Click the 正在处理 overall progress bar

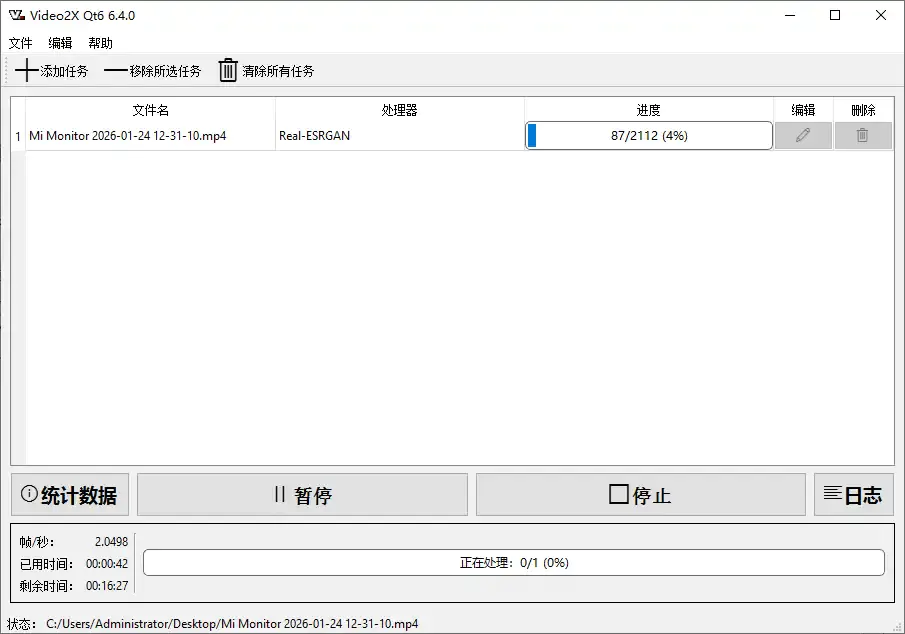tap(511, 562)
